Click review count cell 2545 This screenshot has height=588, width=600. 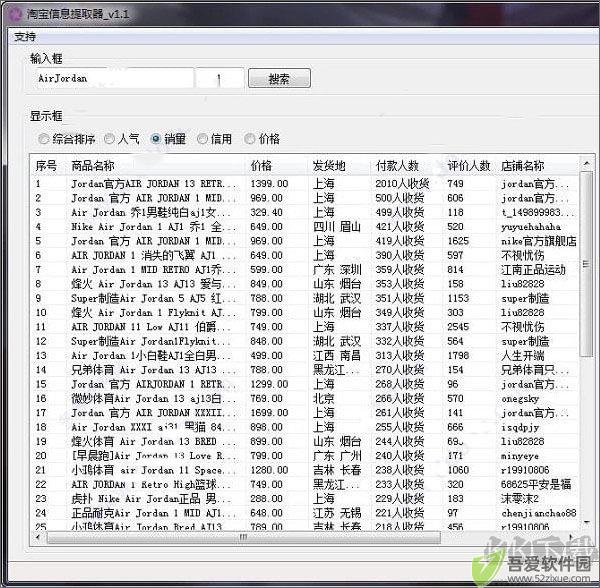point(458,327)
